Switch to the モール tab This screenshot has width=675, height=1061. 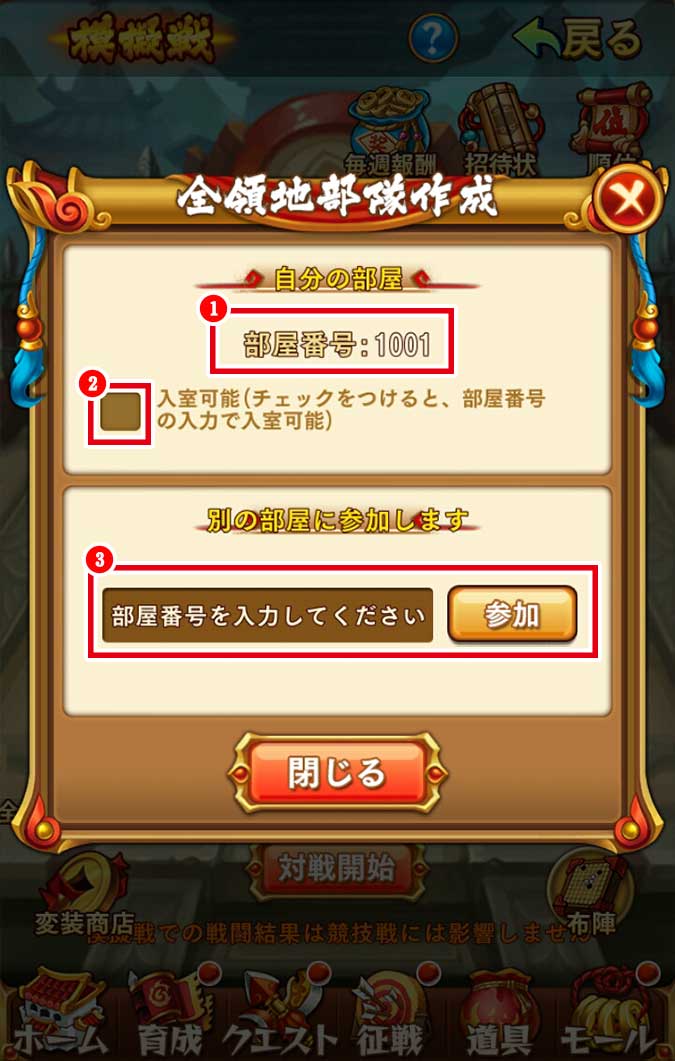[x=610, y=1015]
